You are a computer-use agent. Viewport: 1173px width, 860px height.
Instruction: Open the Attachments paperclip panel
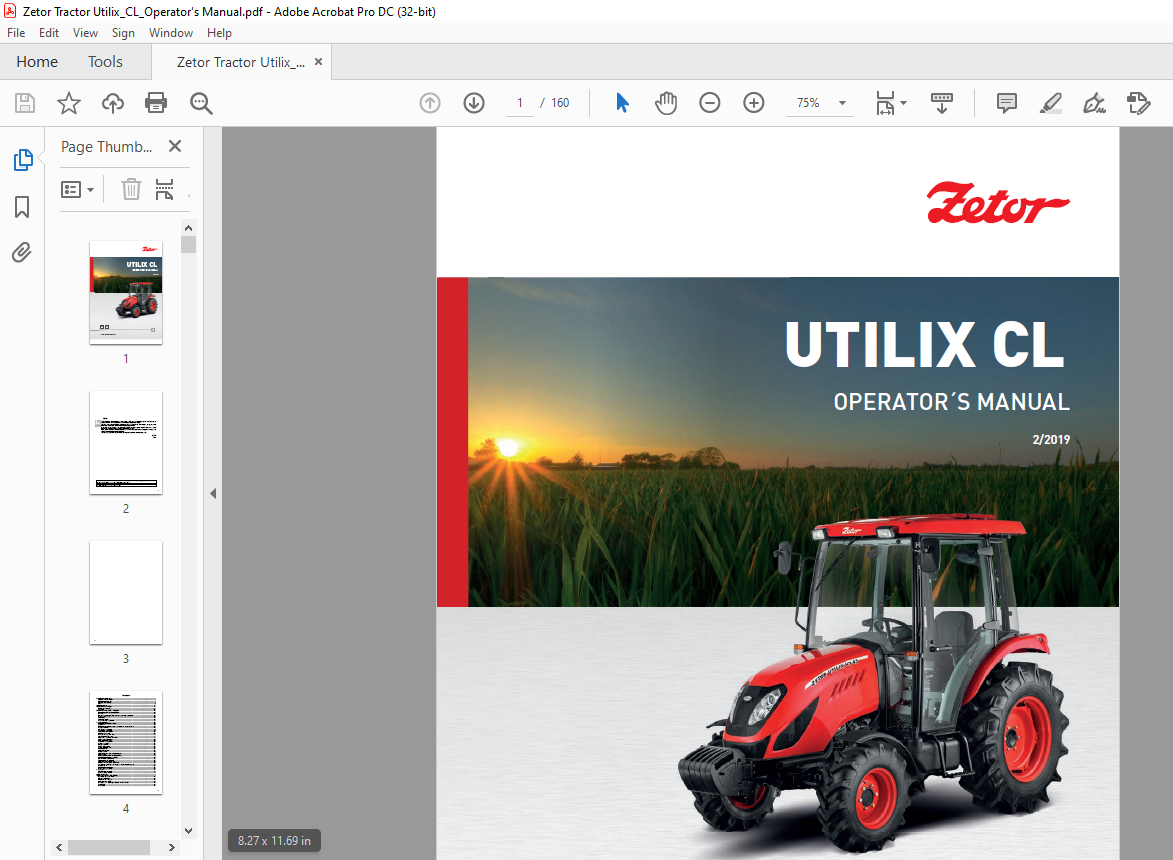coord(22,253)
